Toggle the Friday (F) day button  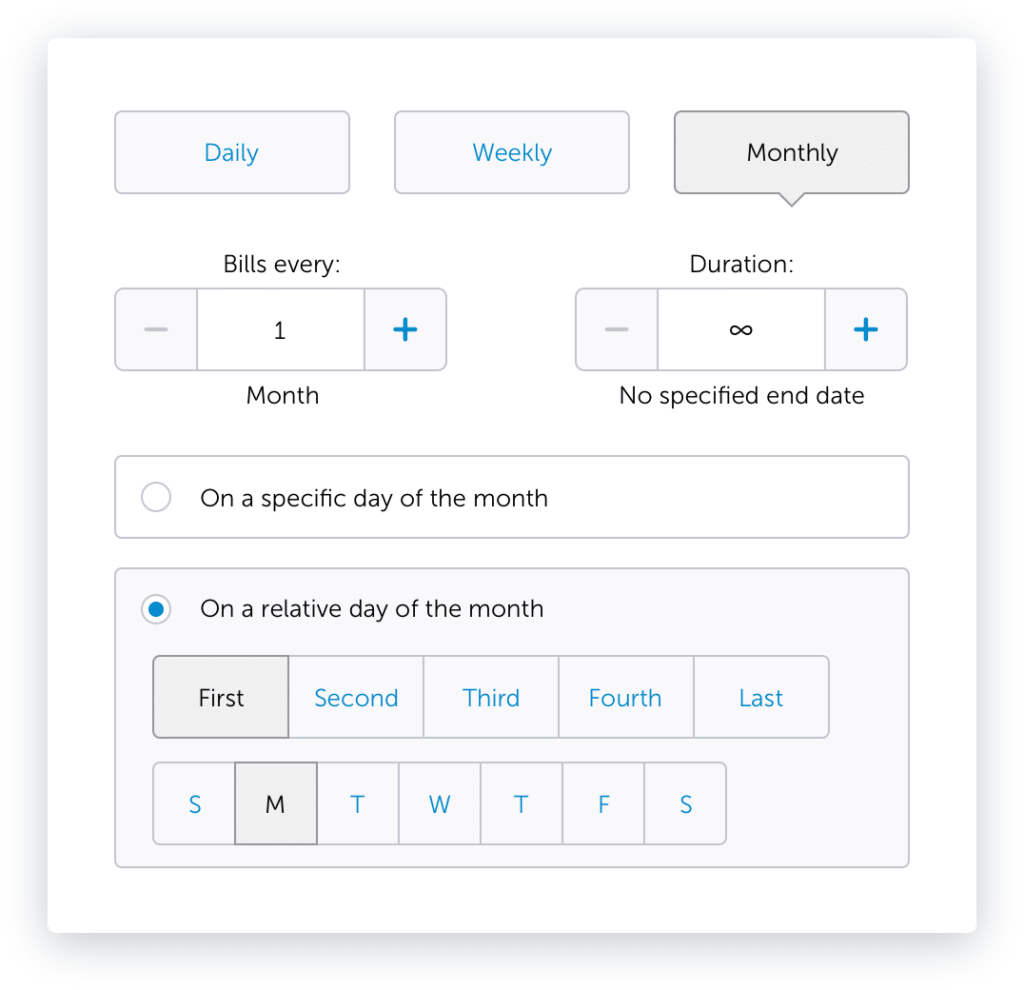pyautogui.click(x=604, y=804)
